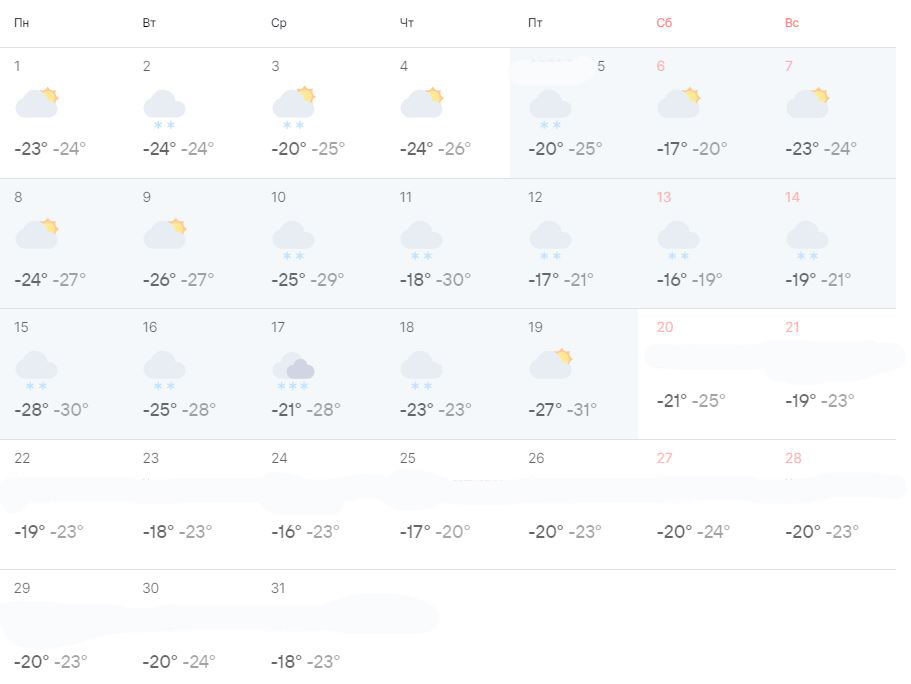The image size is (911, 684).
Task: Click the sunny snow icon on day 3
Action: pyautogui.click(x=294, y=105)
